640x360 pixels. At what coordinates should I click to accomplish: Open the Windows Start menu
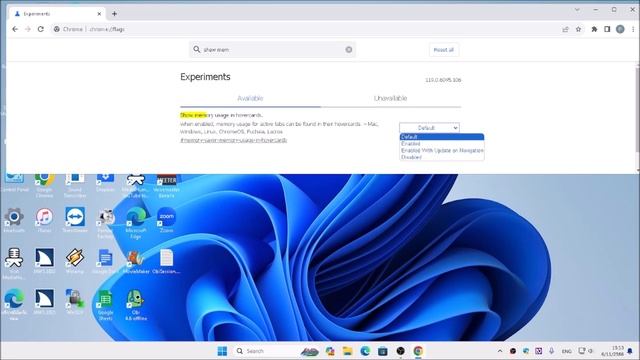222,351
